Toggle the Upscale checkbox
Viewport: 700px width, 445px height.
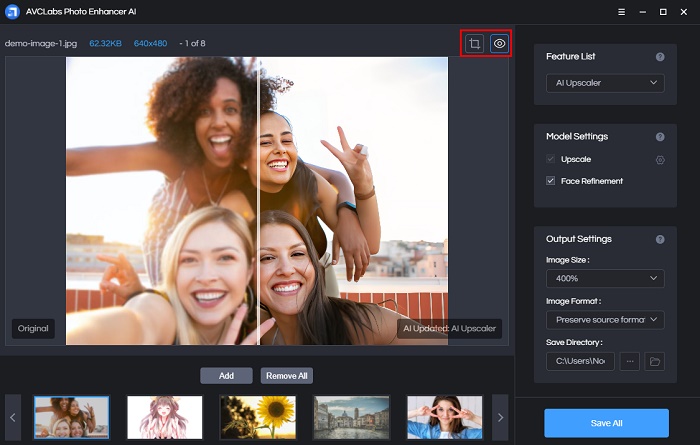click(550, 159)
